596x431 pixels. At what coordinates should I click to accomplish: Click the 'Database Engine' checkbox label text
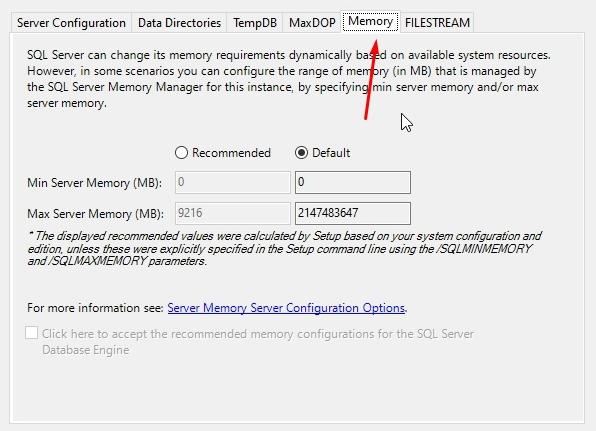point(86,350)
